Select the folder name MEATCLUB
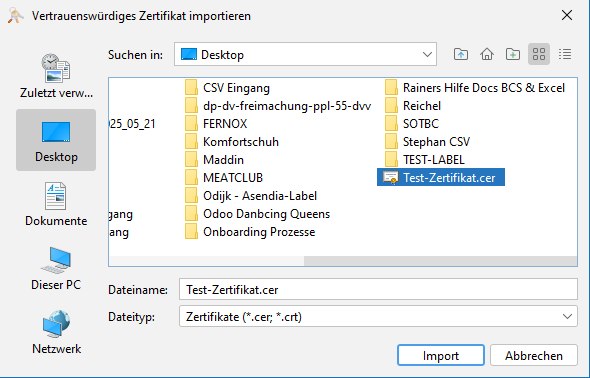 [x=233, y=178]
